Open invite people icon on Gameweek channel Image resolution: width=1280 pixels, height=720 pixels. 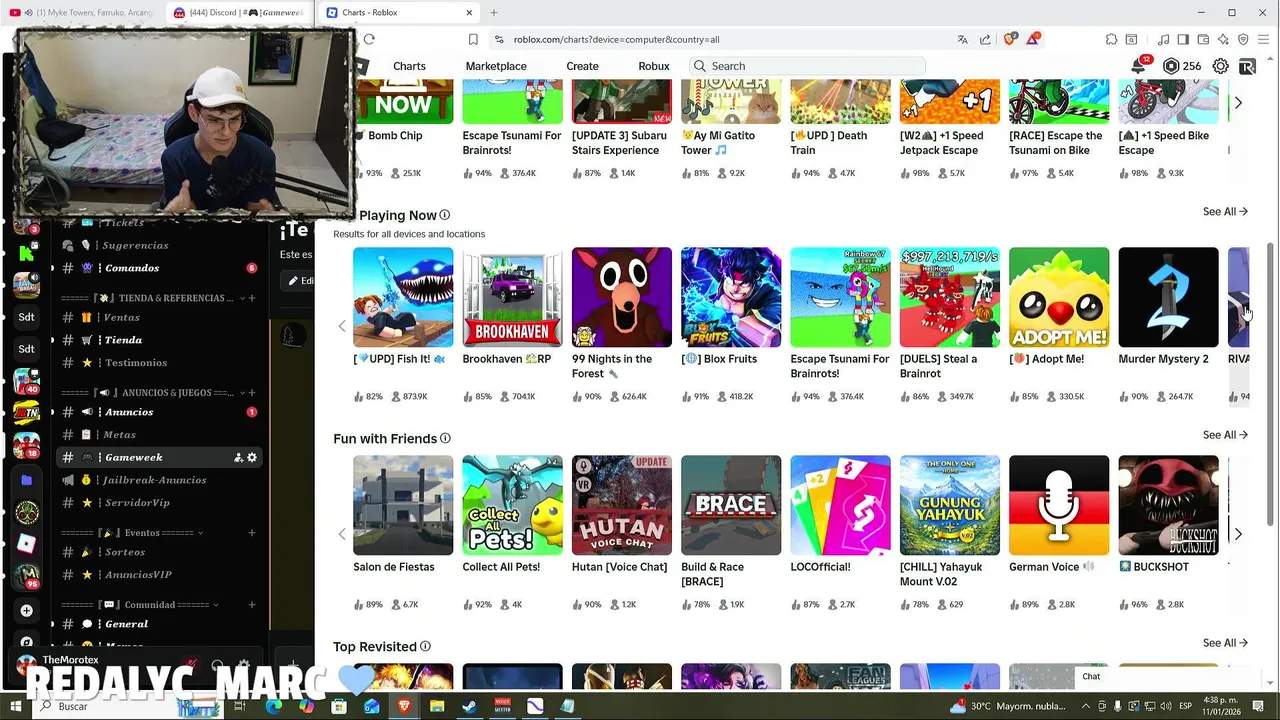tap(238, 457)
